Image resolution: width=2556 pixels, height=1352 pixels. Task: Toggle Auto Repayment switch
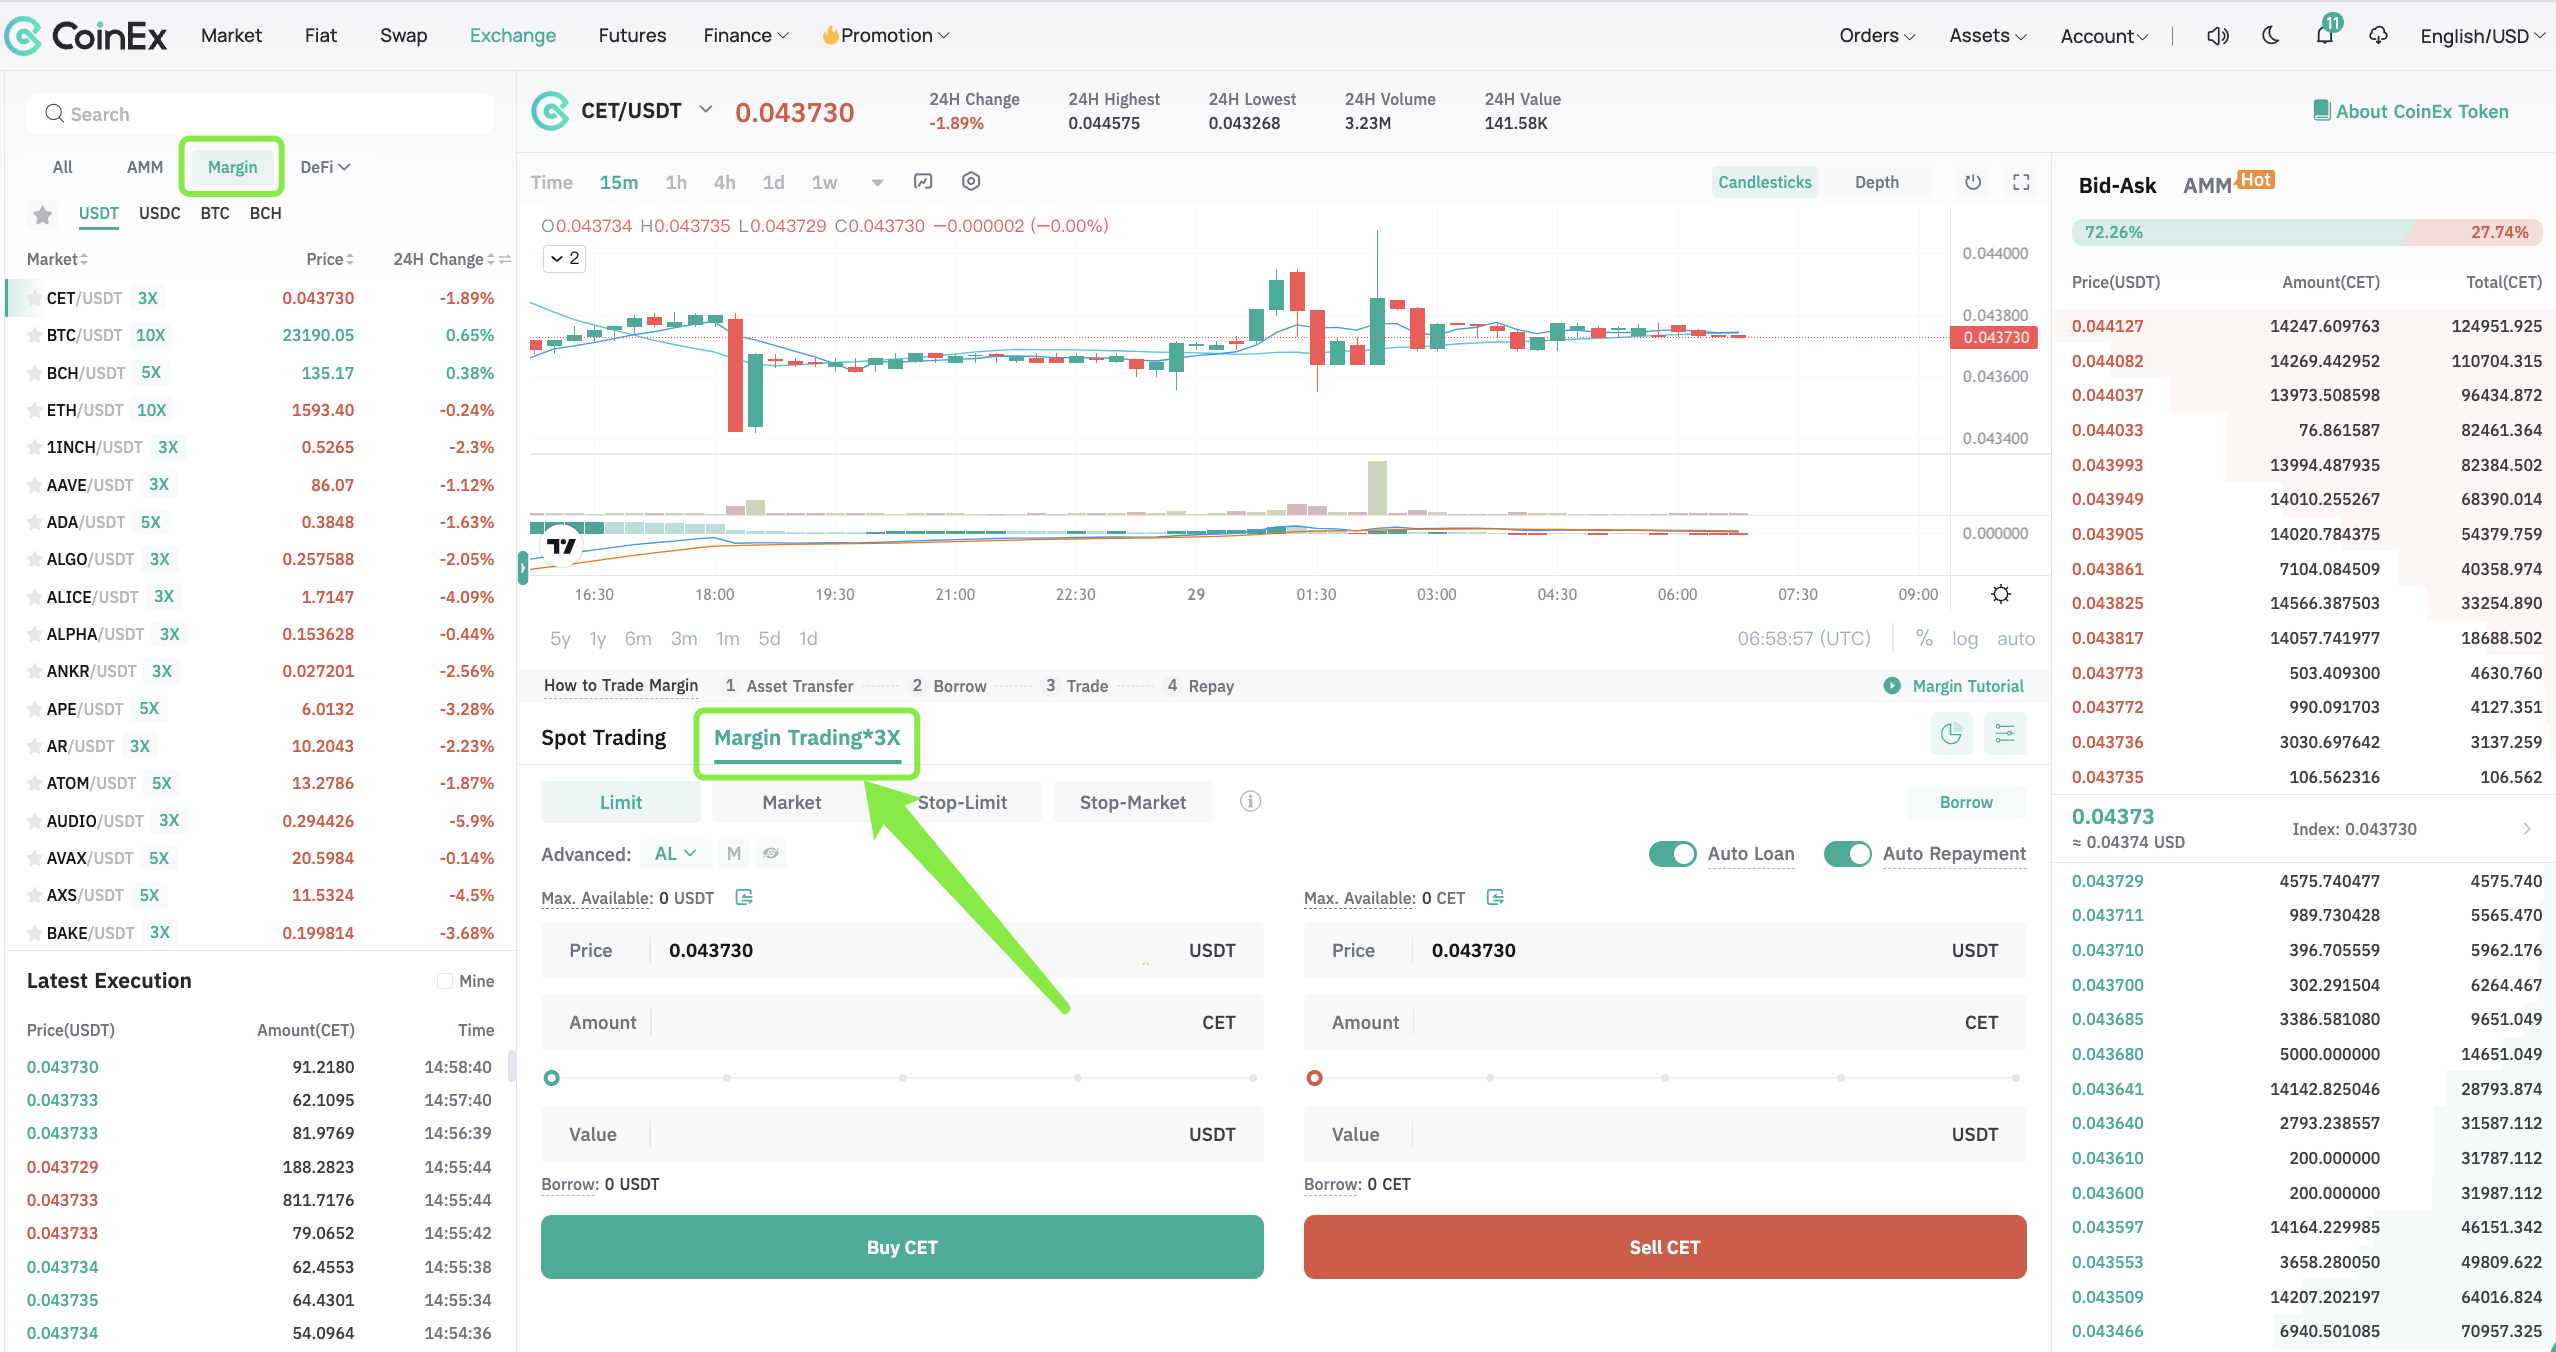coord(1847,854)
